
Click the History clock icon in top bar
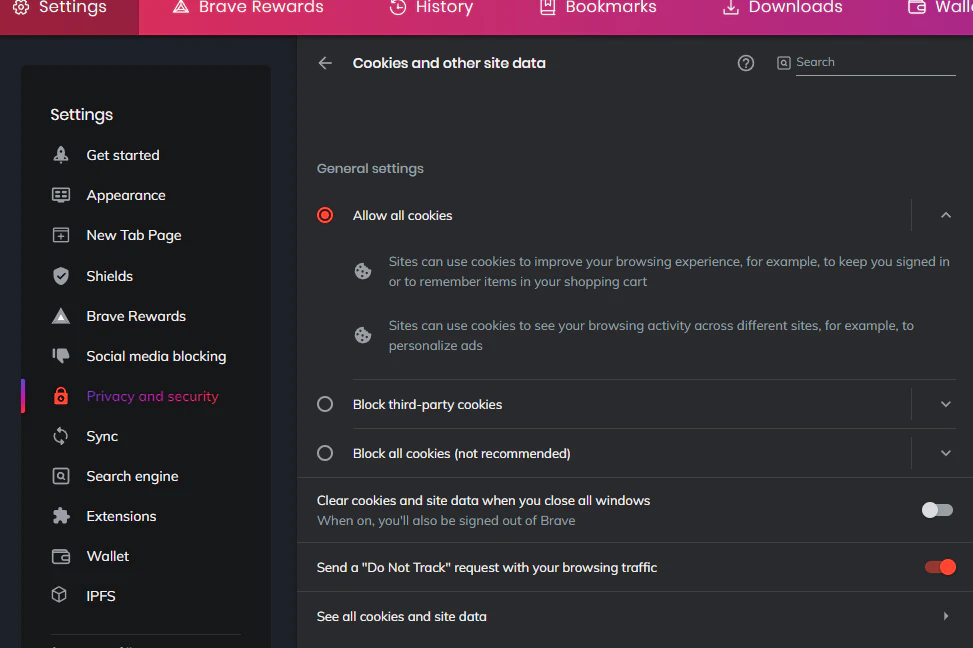point(398,7)
